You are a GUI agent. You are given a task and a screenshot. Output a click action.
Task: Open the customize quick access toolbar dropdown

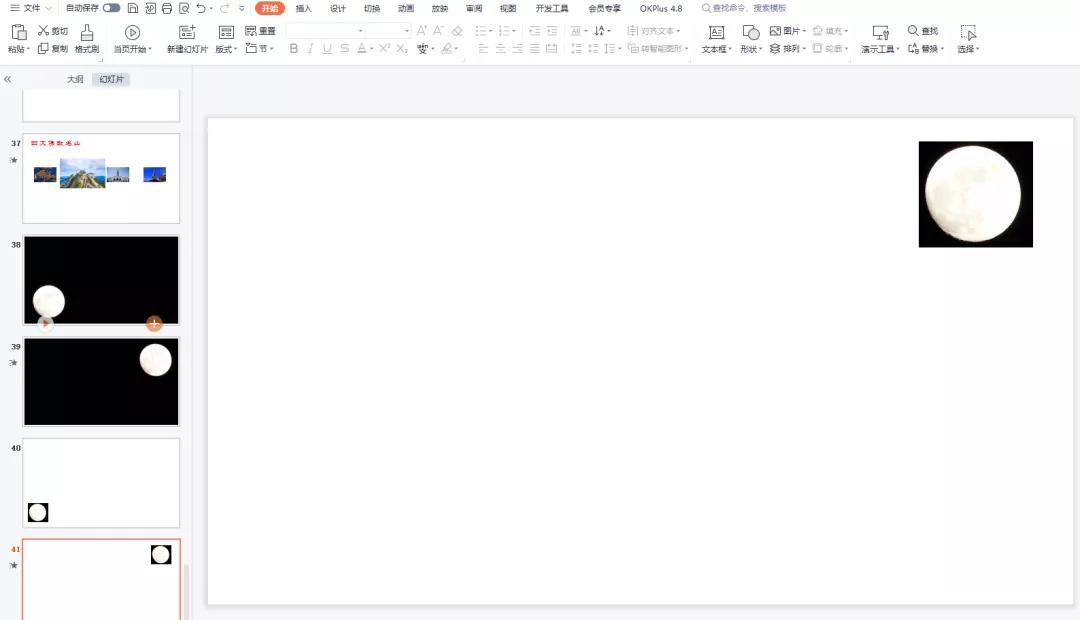(x=241, y=8)
